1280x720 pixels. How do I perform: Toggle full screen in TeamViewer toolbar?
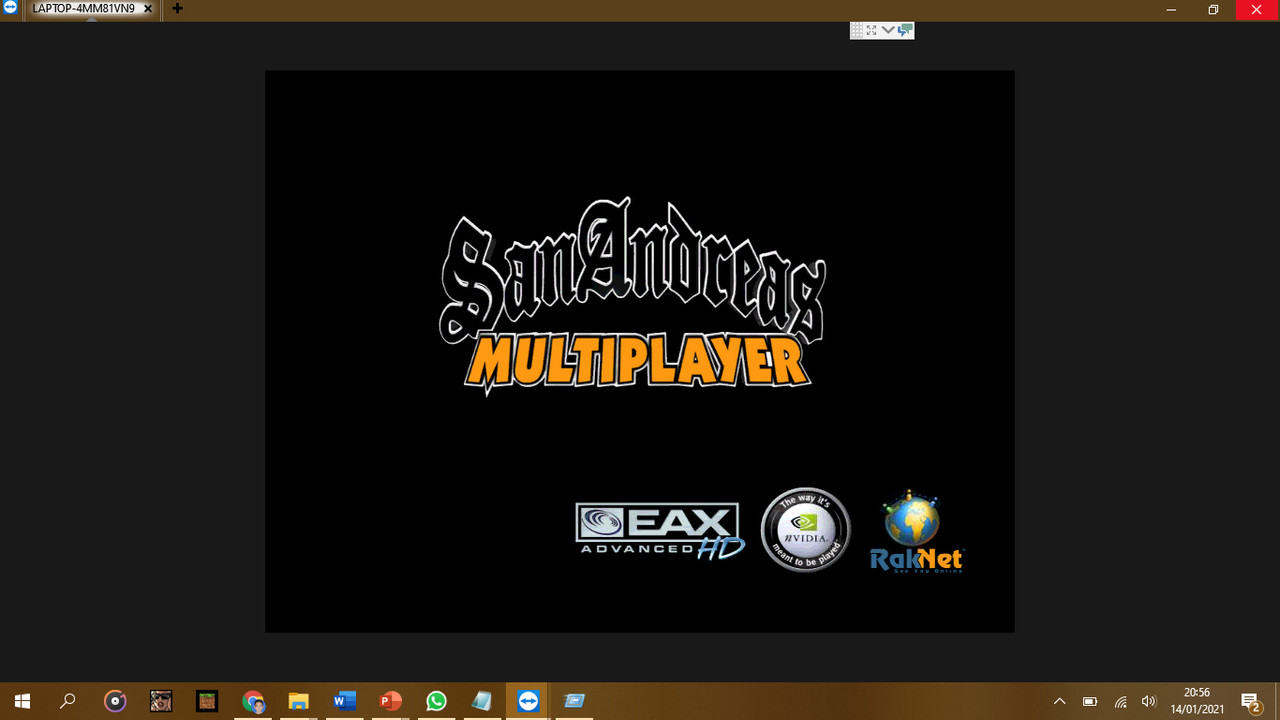[872, 31]
